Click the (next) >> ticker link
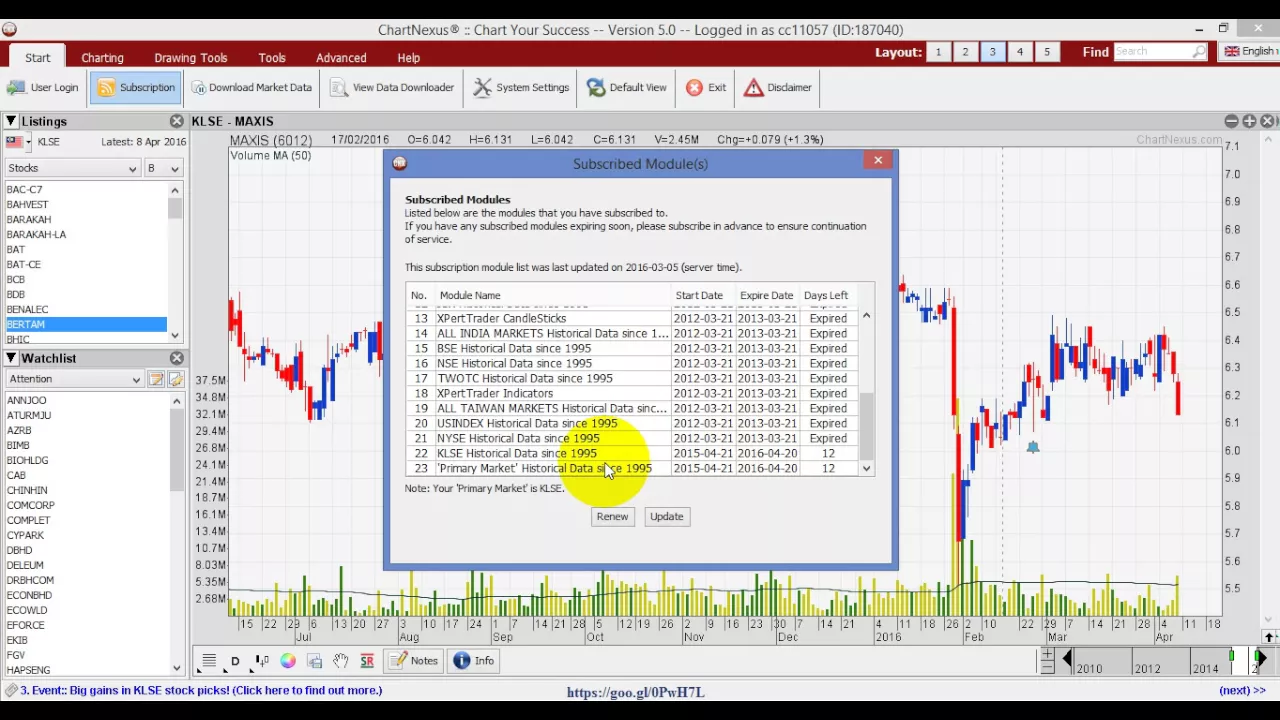 click(x=1242, y=690)
